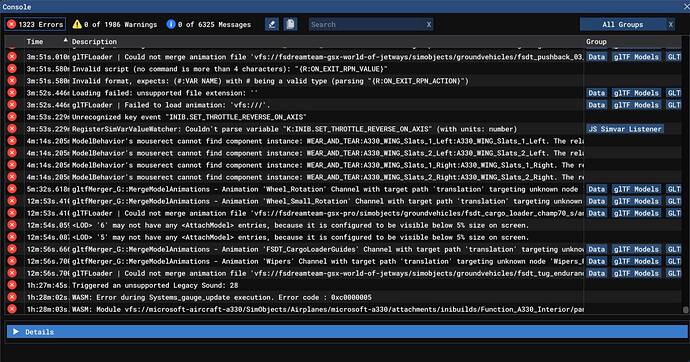Open the All Groups dropdown
The height and width of the screenshot is (362, 690).
[x=623, y=25]
